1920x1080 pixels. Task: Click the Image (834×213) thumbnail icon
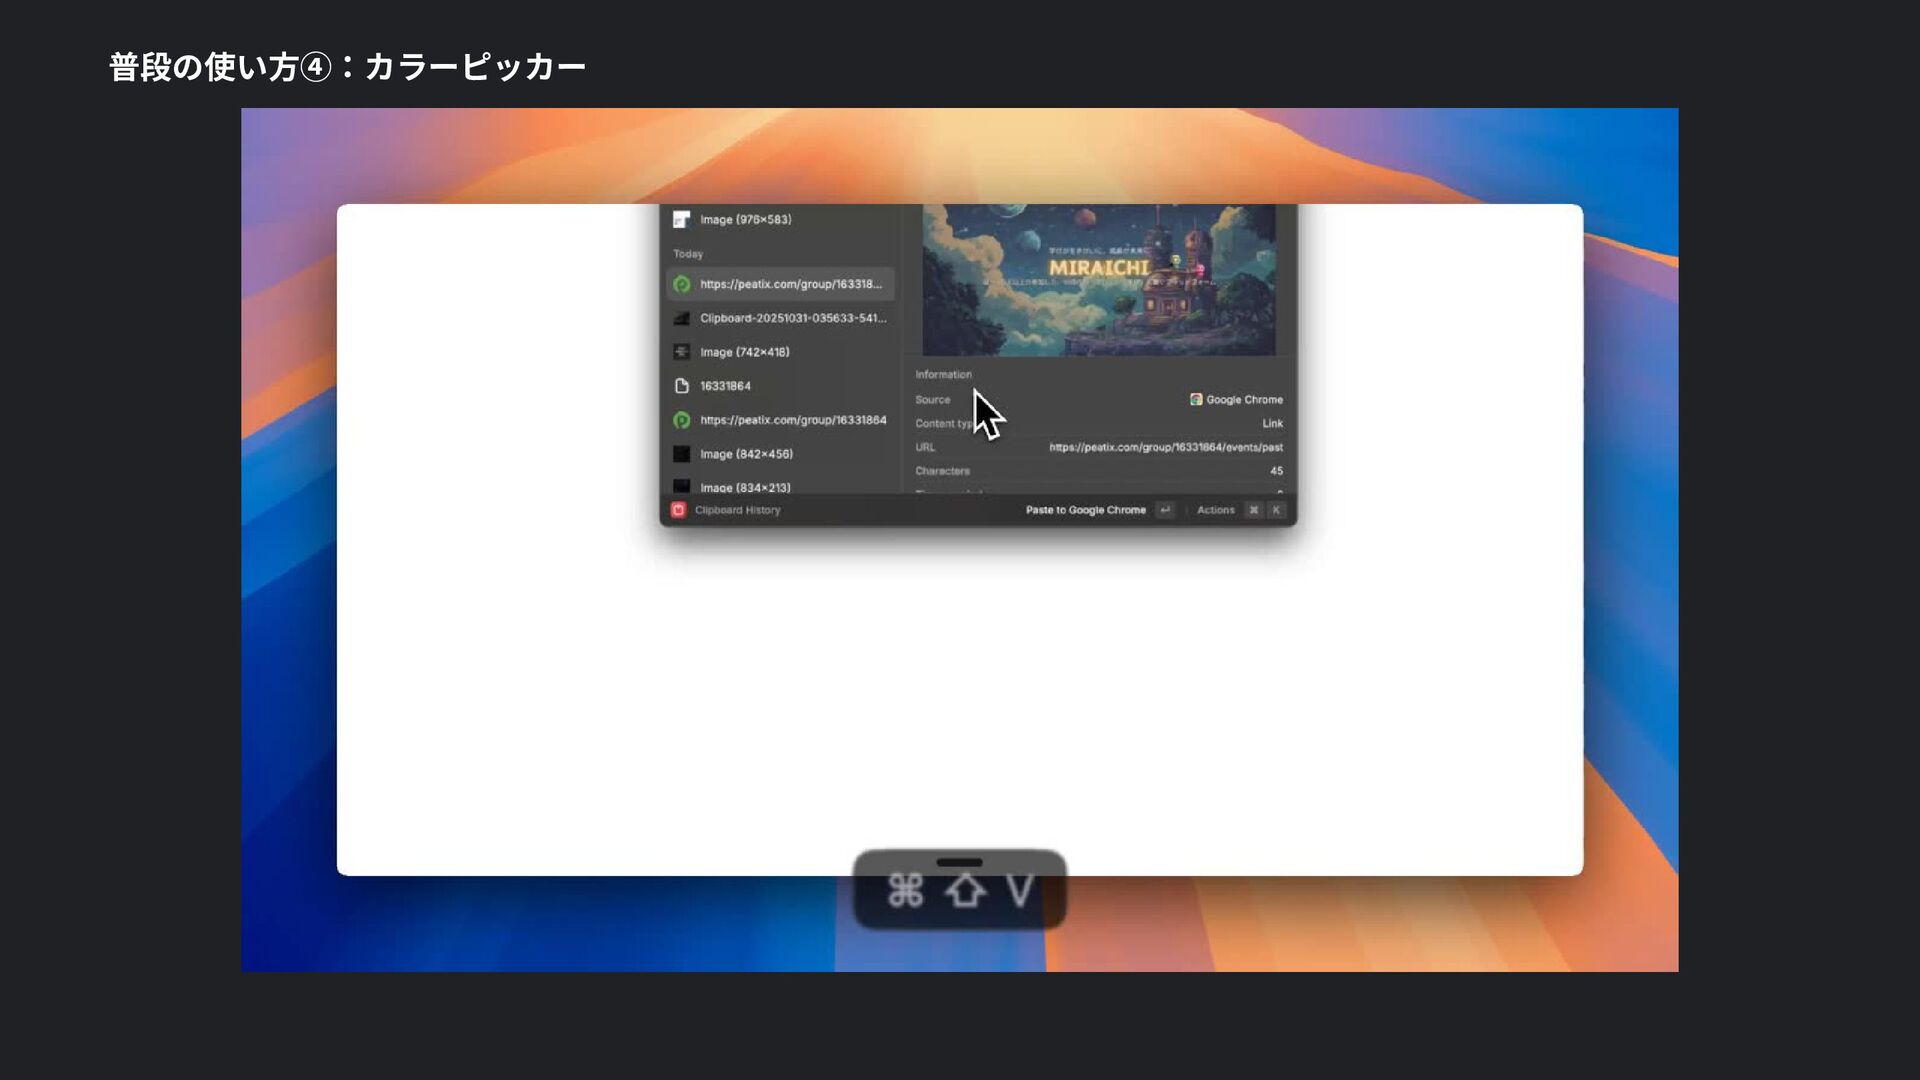[x=681, y=487]
